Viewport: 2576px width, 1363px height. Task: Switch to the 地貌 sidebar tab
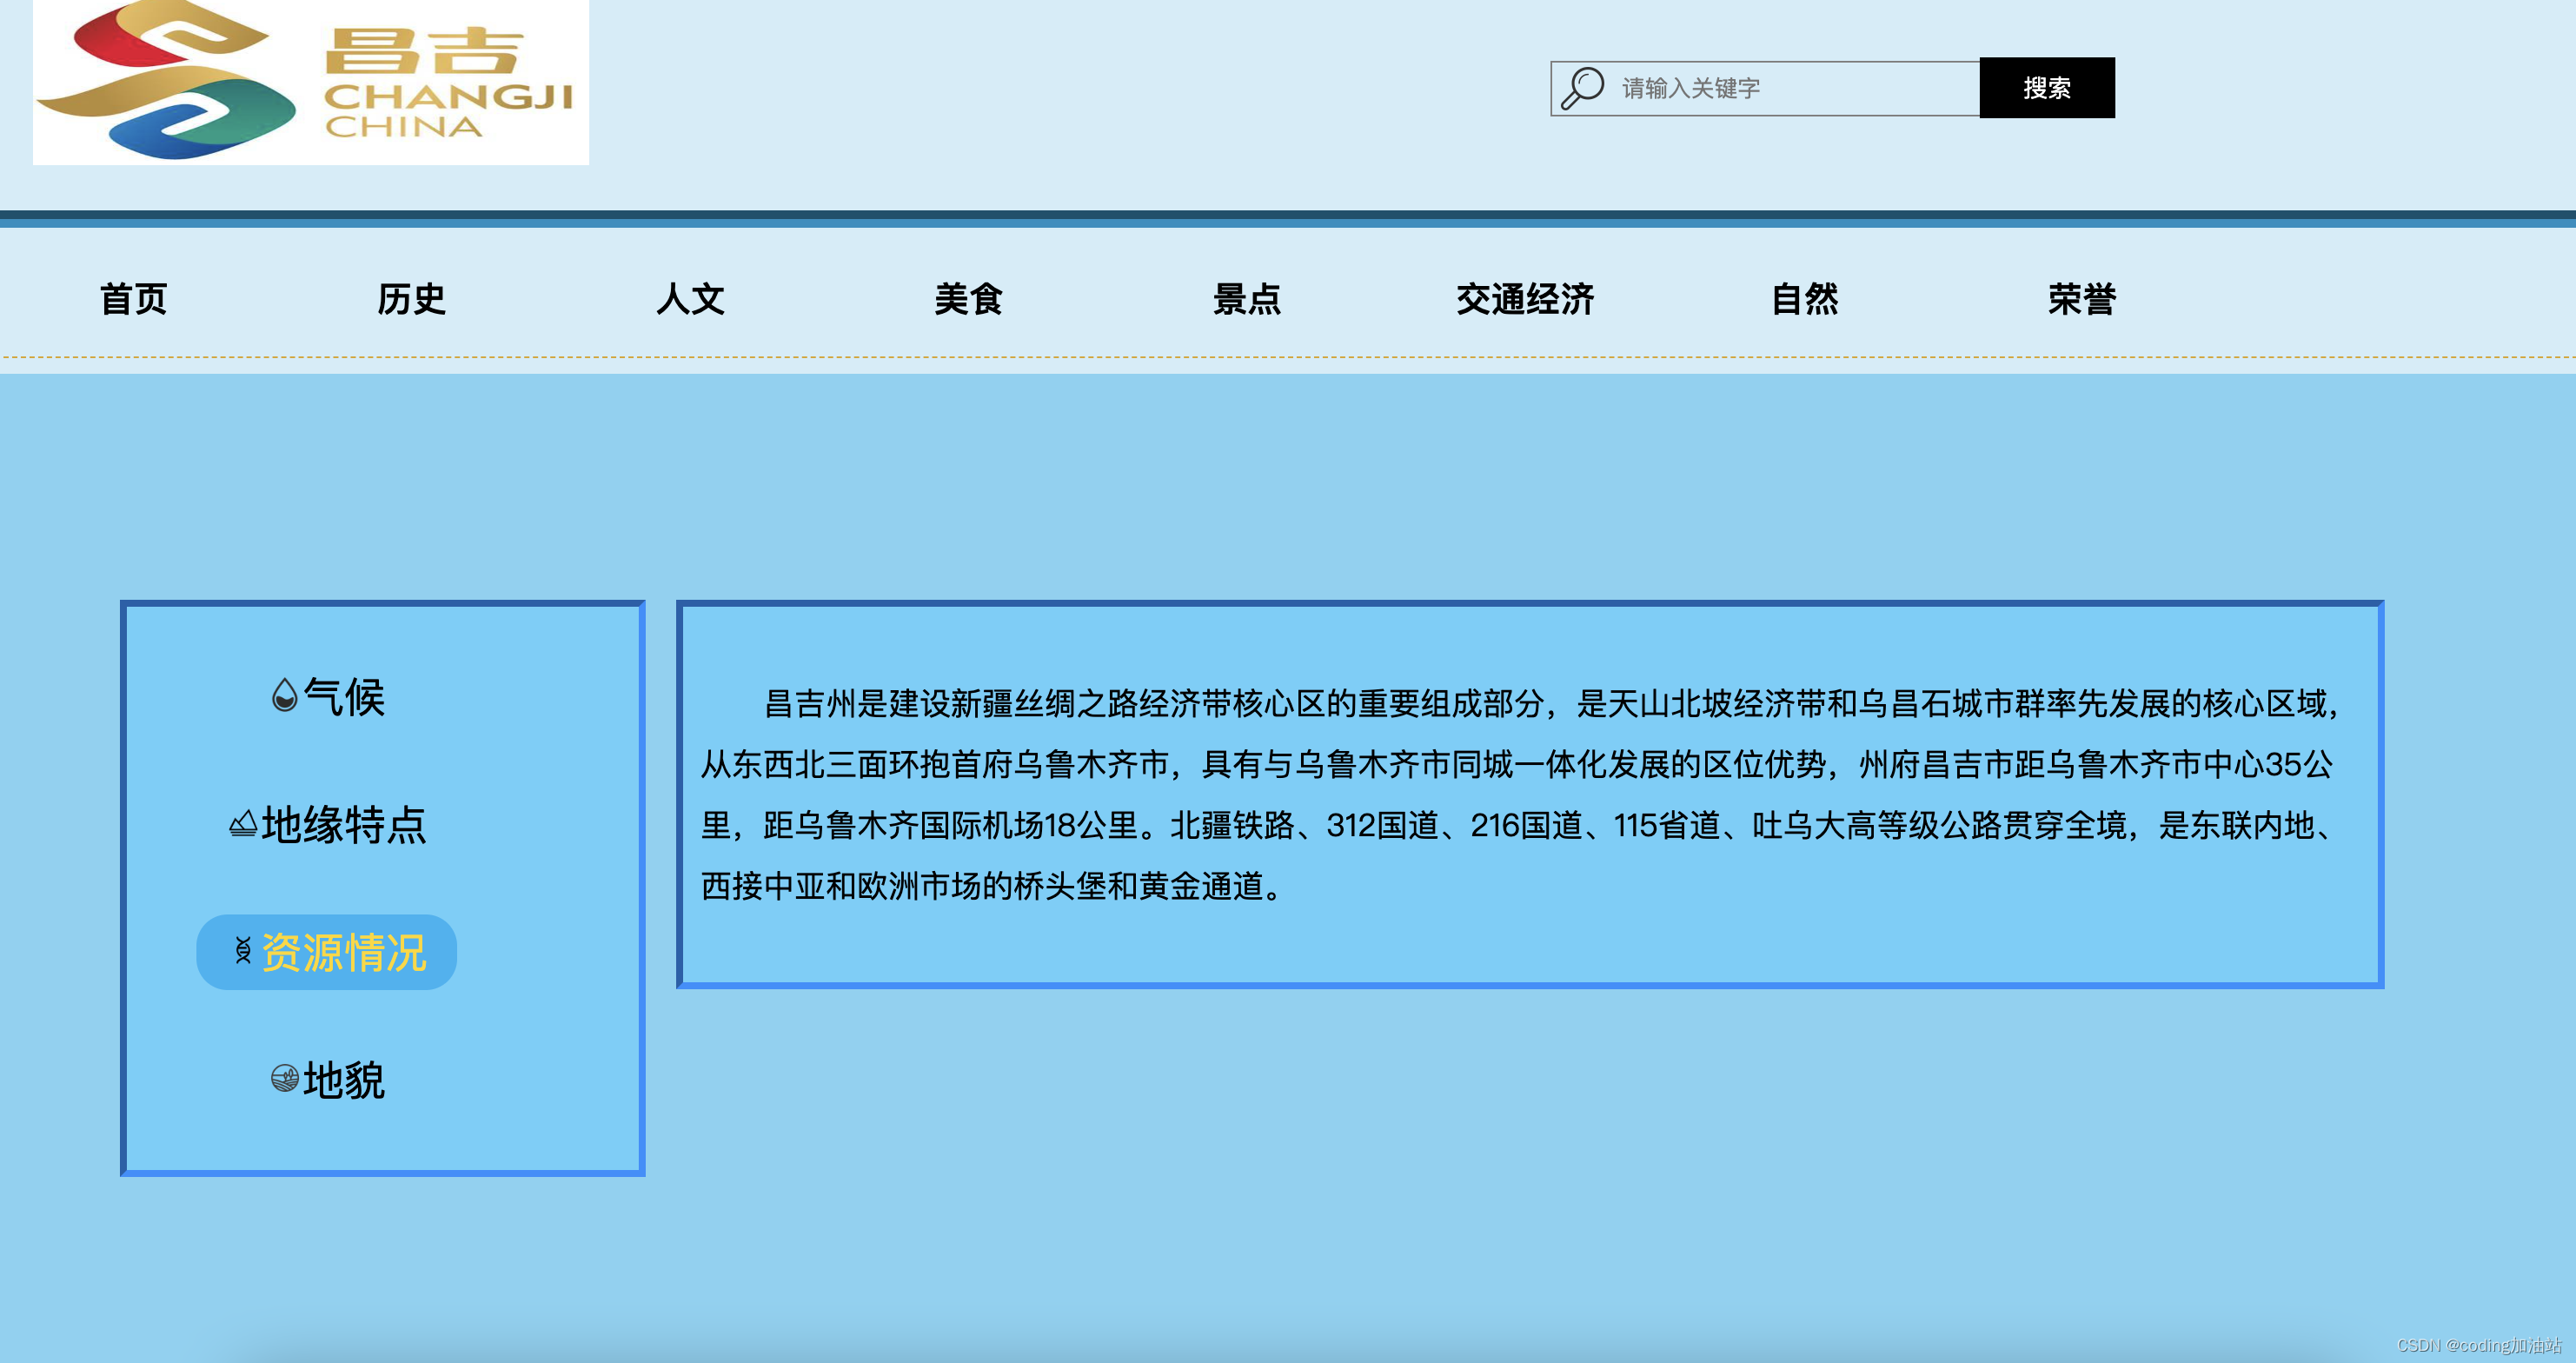pyautogui.click(x=344, y=1080)
